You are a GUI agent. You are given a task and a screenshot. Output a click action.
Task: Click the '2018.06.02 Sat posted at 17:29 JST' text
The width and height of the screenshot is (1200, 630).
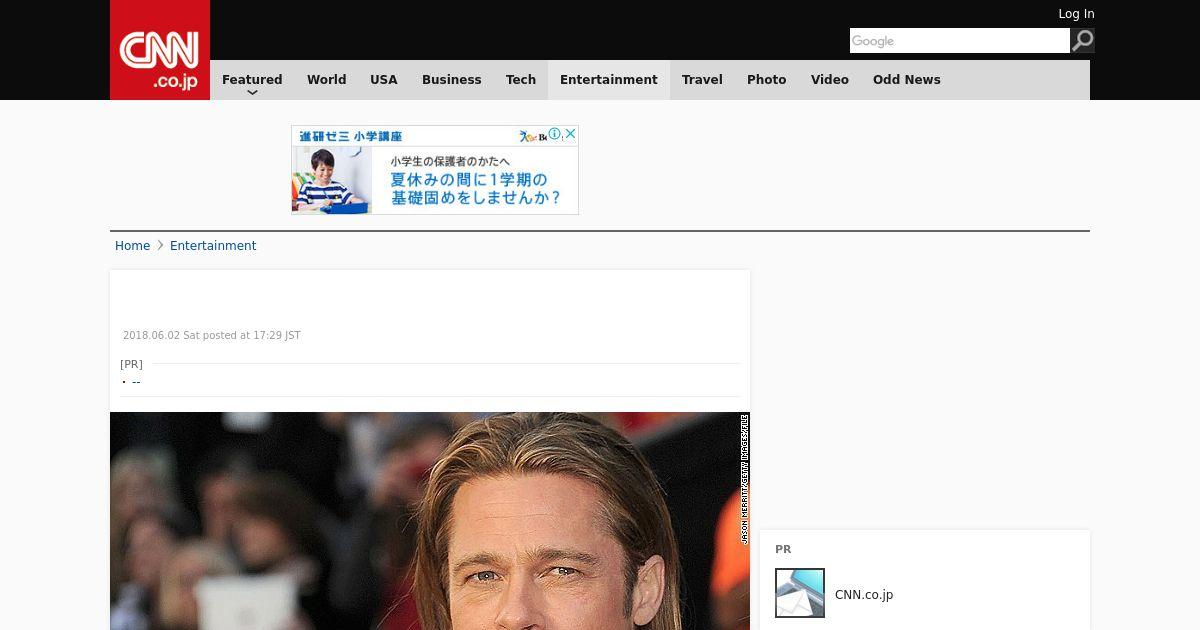[x=212, y=336]
